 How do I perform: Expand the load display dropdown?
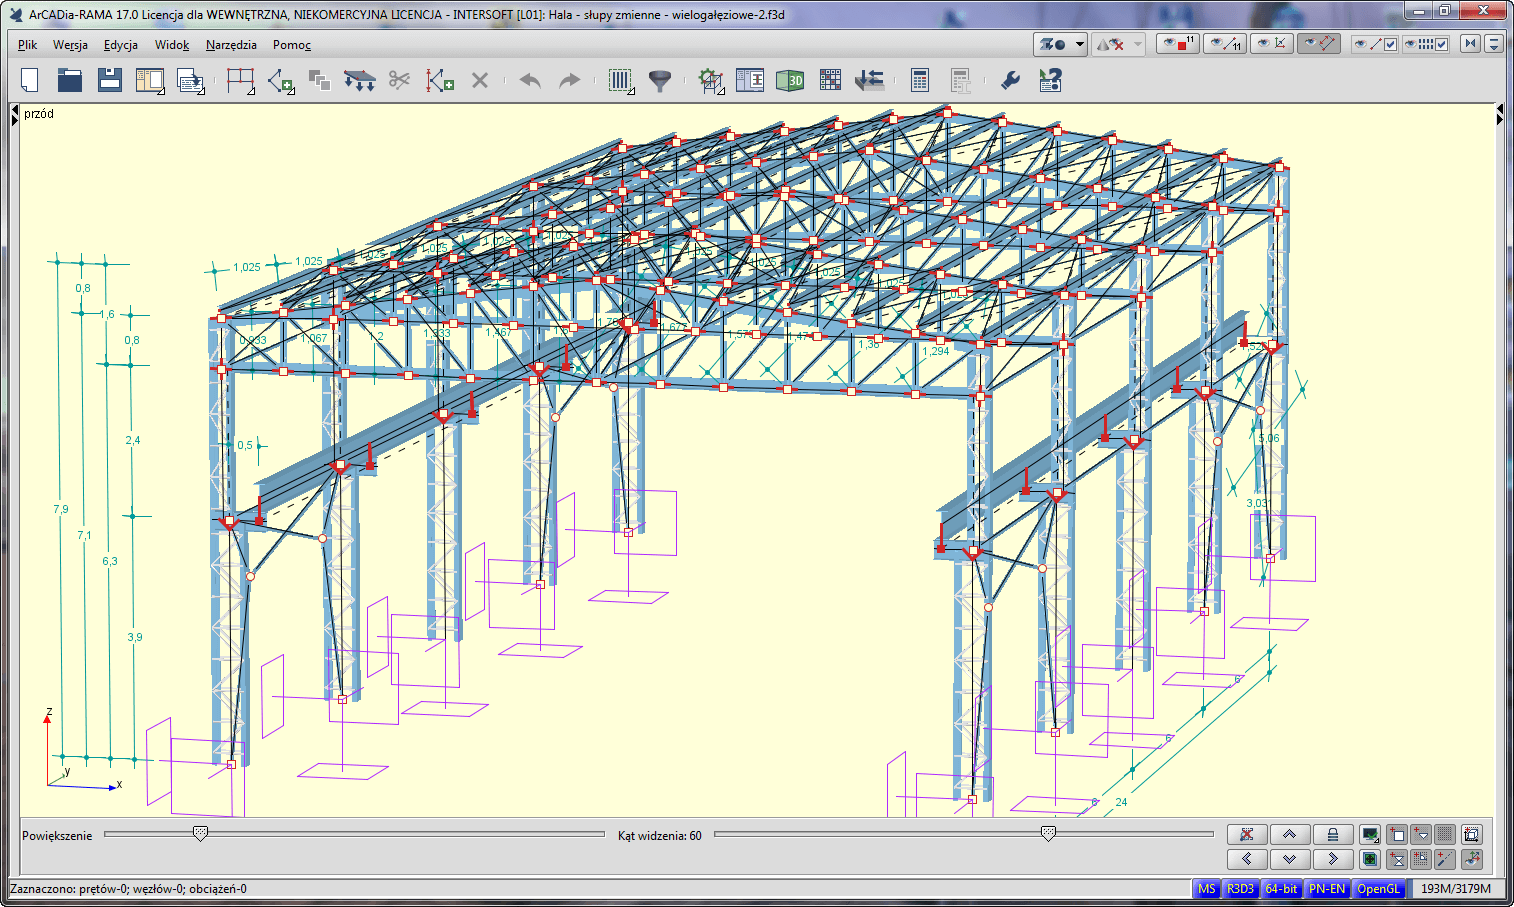click(1139, 44)
